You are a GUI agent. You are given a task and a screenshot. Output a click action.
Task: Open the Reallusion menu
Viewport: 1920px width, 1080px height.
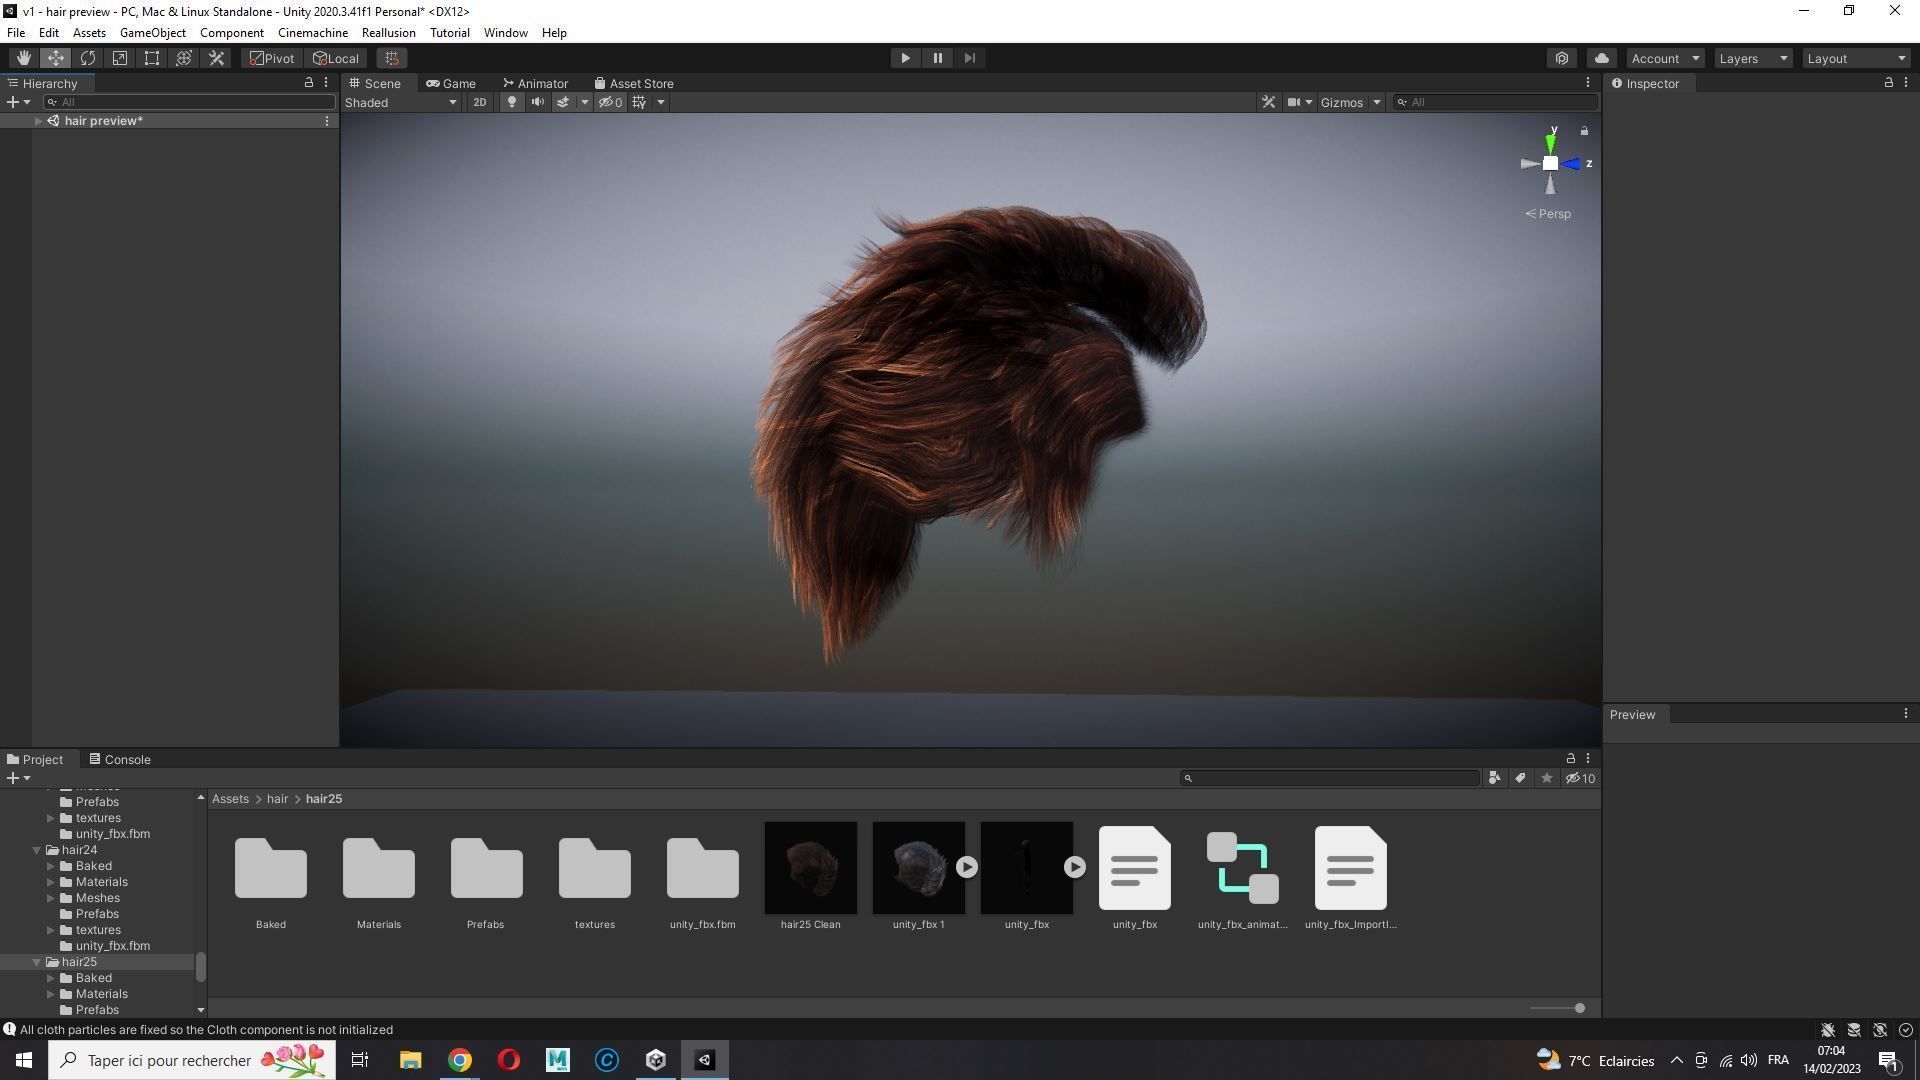pyautogui.click(x=388, y=33)
